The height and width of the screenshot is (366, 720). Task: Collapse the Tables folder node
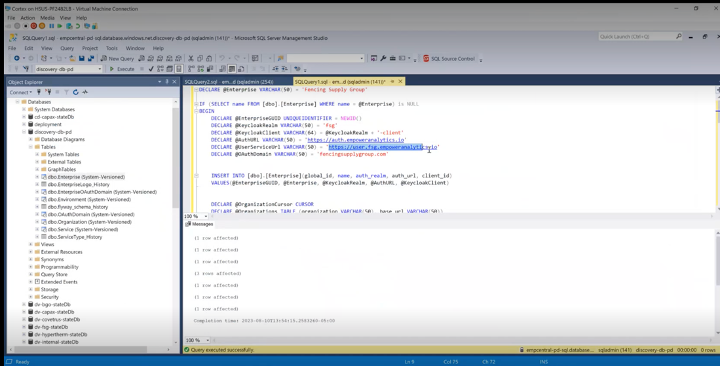(31, 147)
